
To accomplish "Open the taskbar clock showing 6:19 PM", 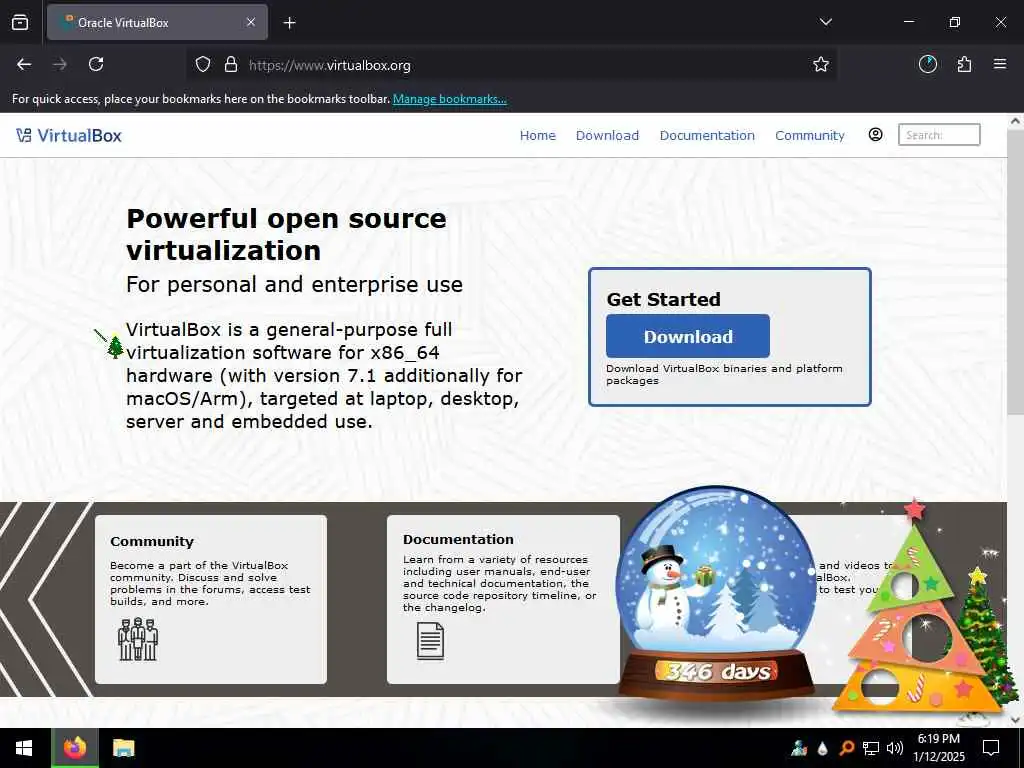I will point(938,748).
